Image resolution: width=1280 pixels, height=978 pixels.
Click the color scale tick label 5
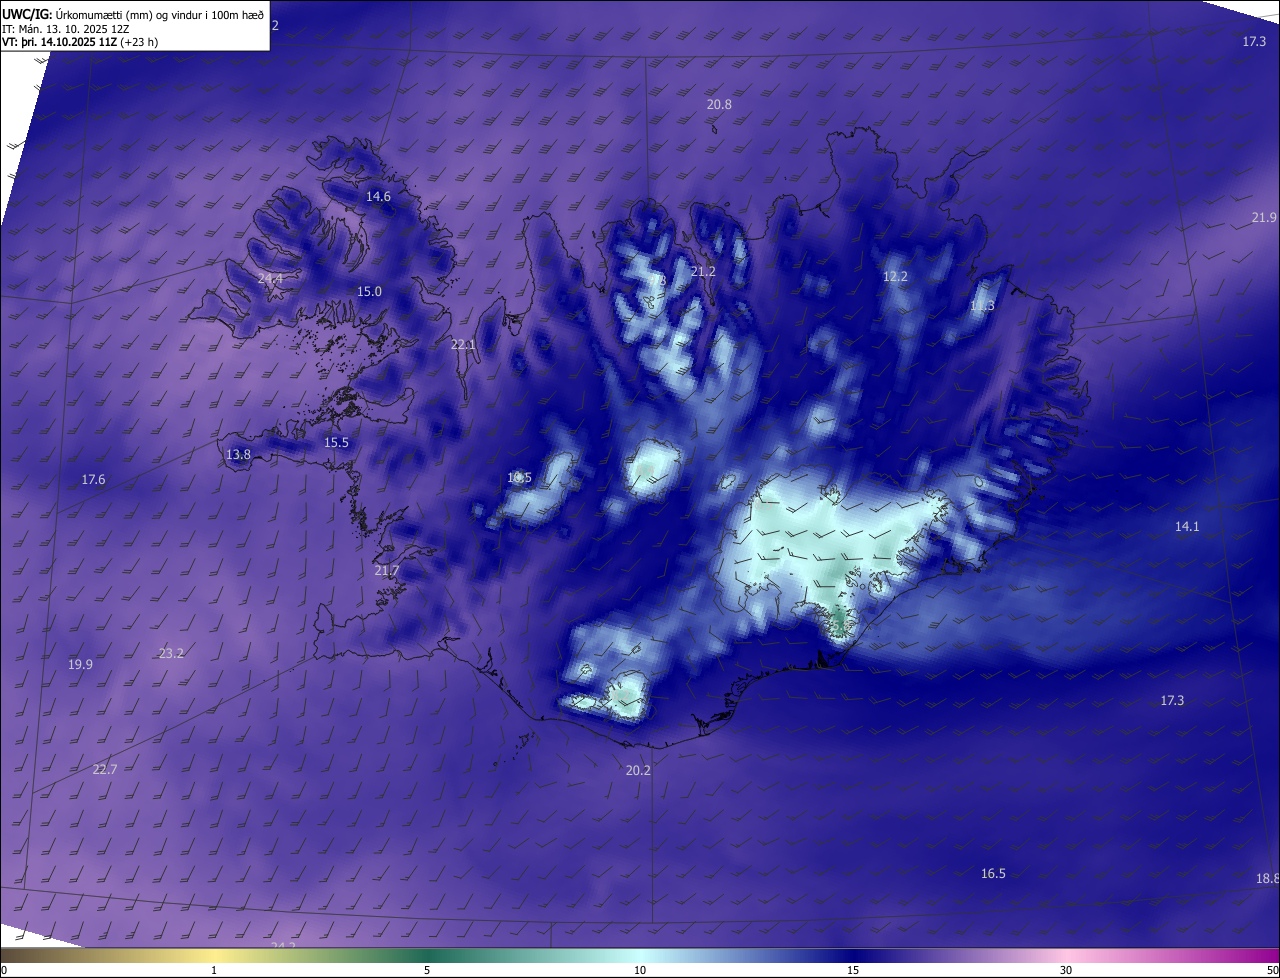(x=427, y=970)
